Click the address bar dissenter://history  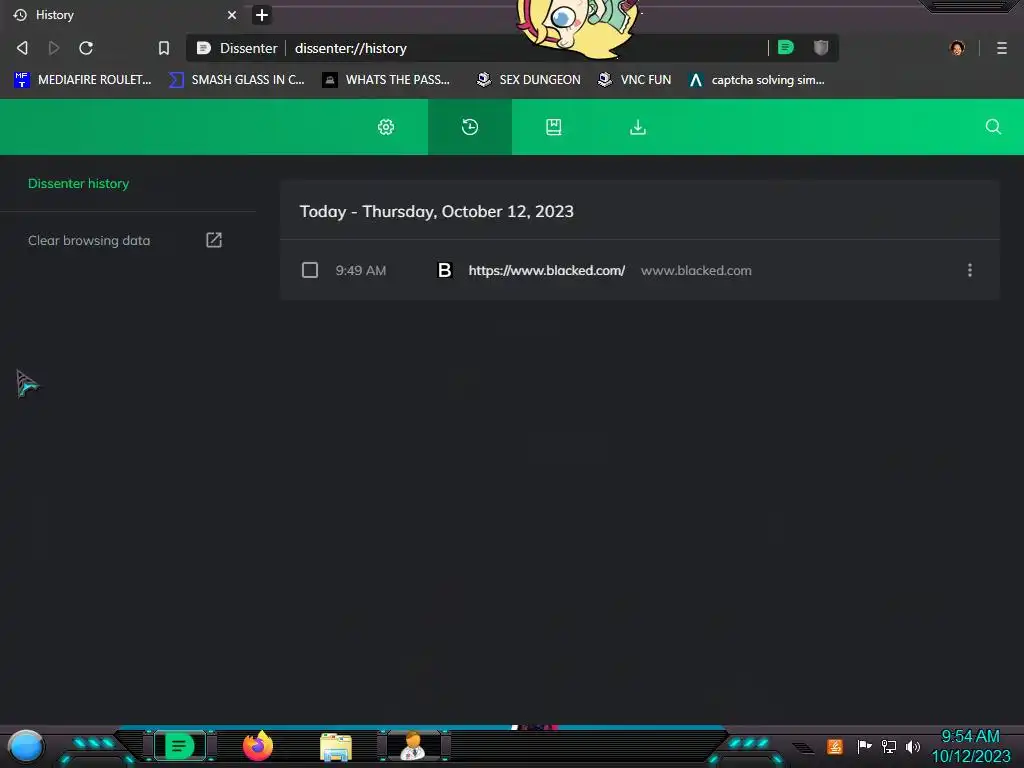click(351, 48)
